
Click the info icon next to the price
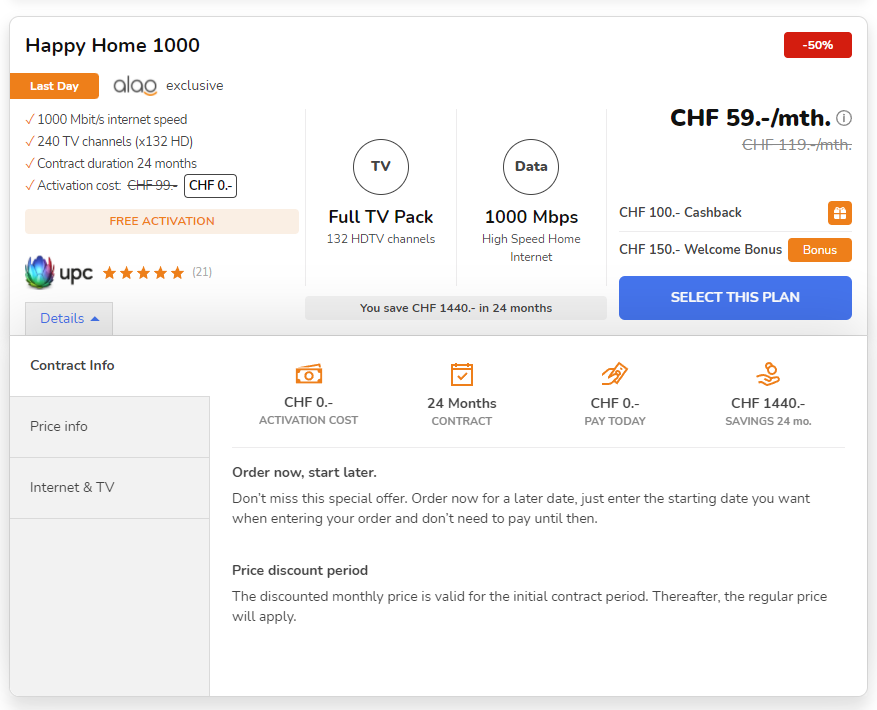(844, 118)
